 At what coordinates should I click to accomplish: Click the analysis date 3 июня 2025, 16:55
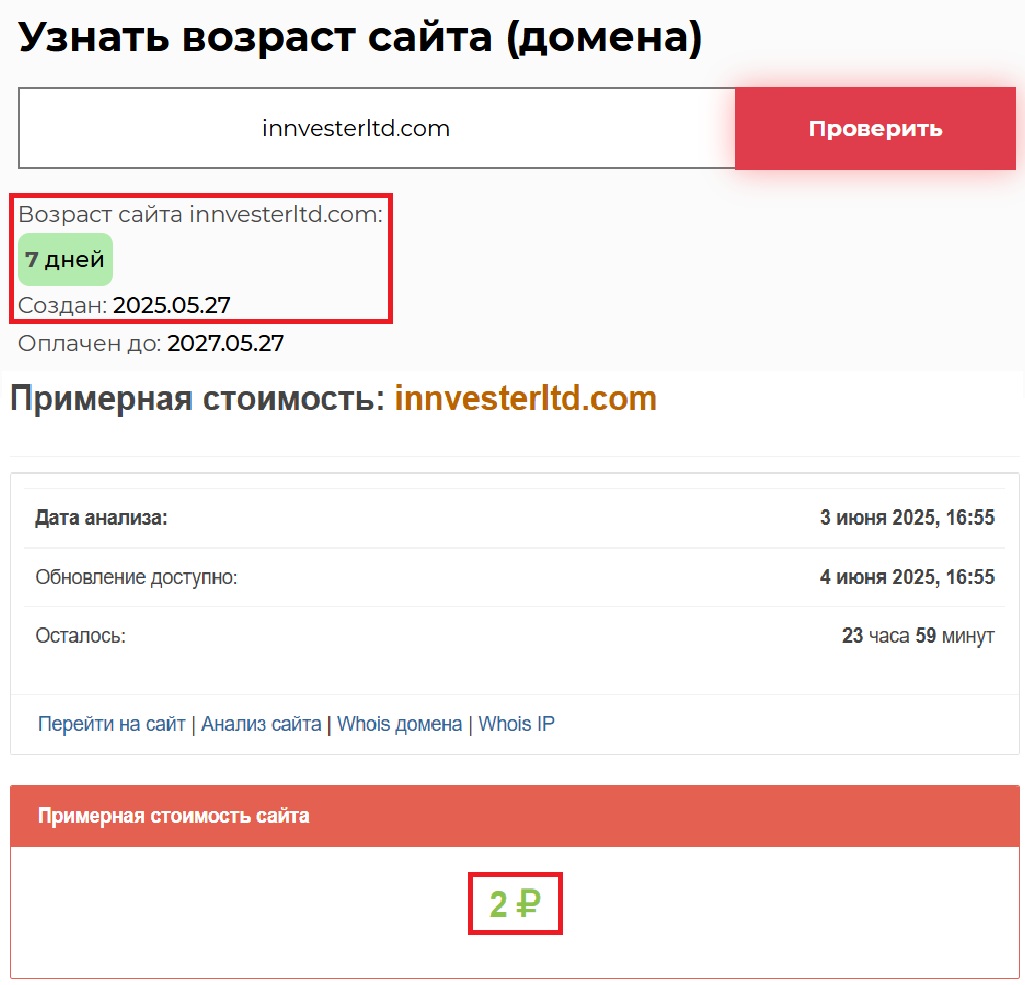[x=907, y=518]
